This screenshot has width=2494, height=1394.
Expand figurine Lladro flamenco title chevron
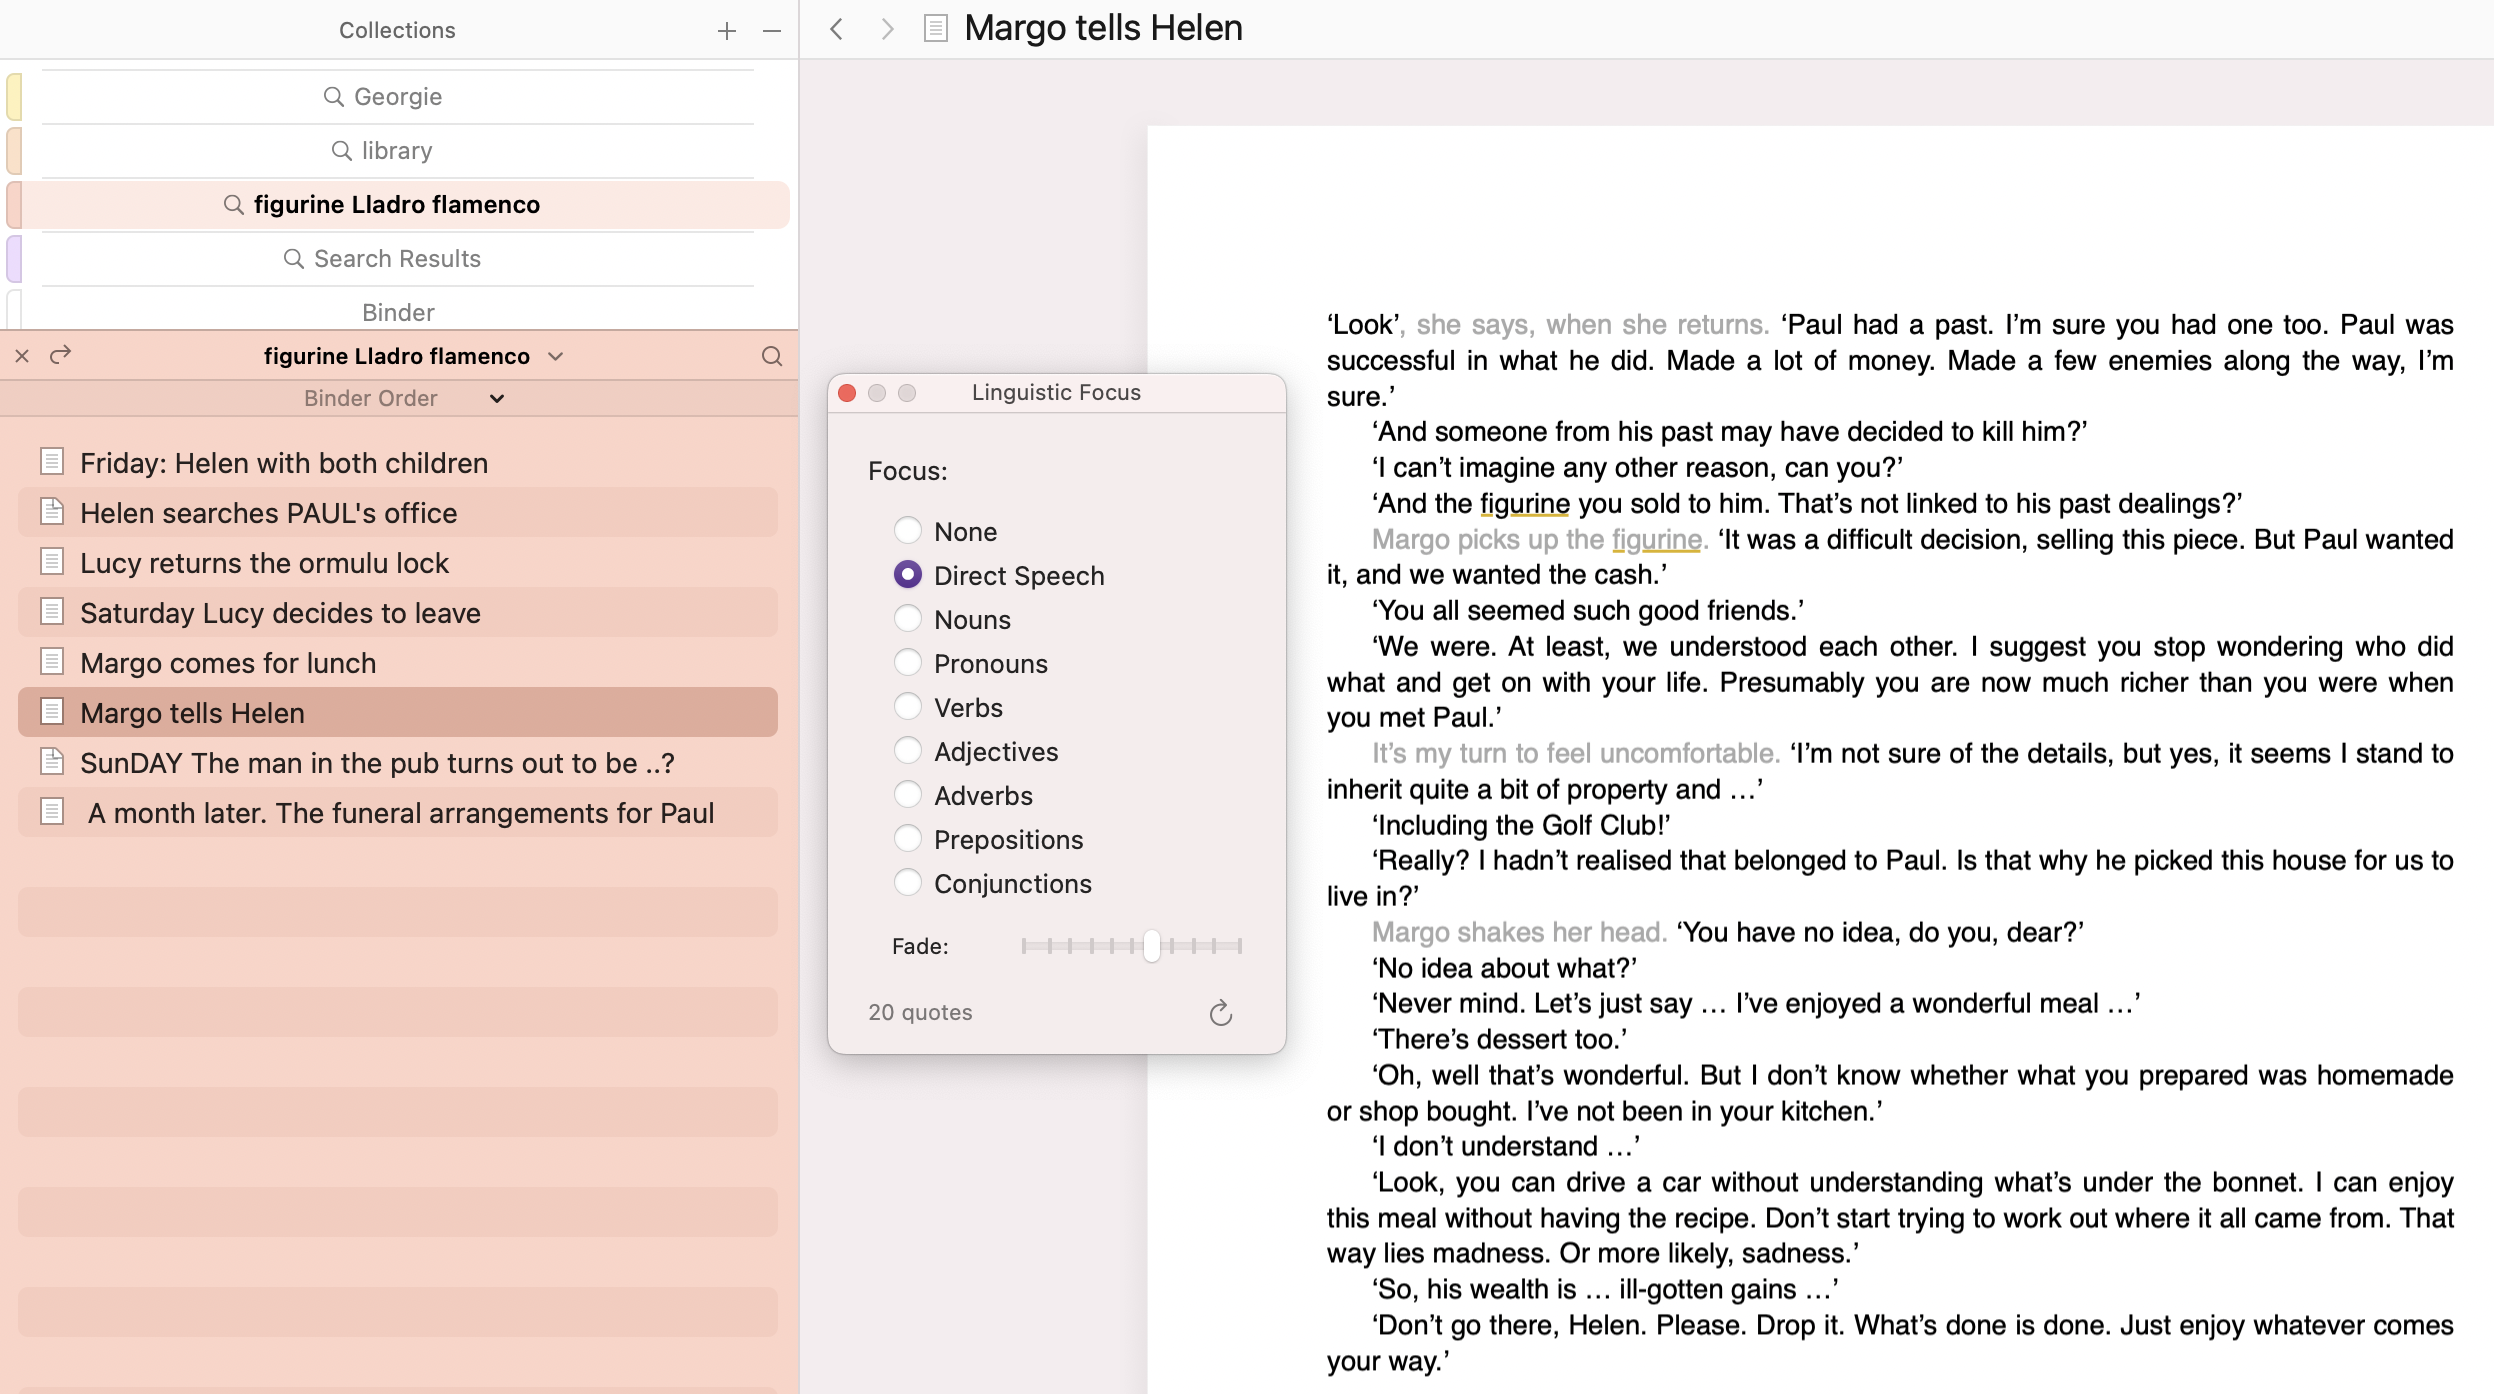coord(556,357)
